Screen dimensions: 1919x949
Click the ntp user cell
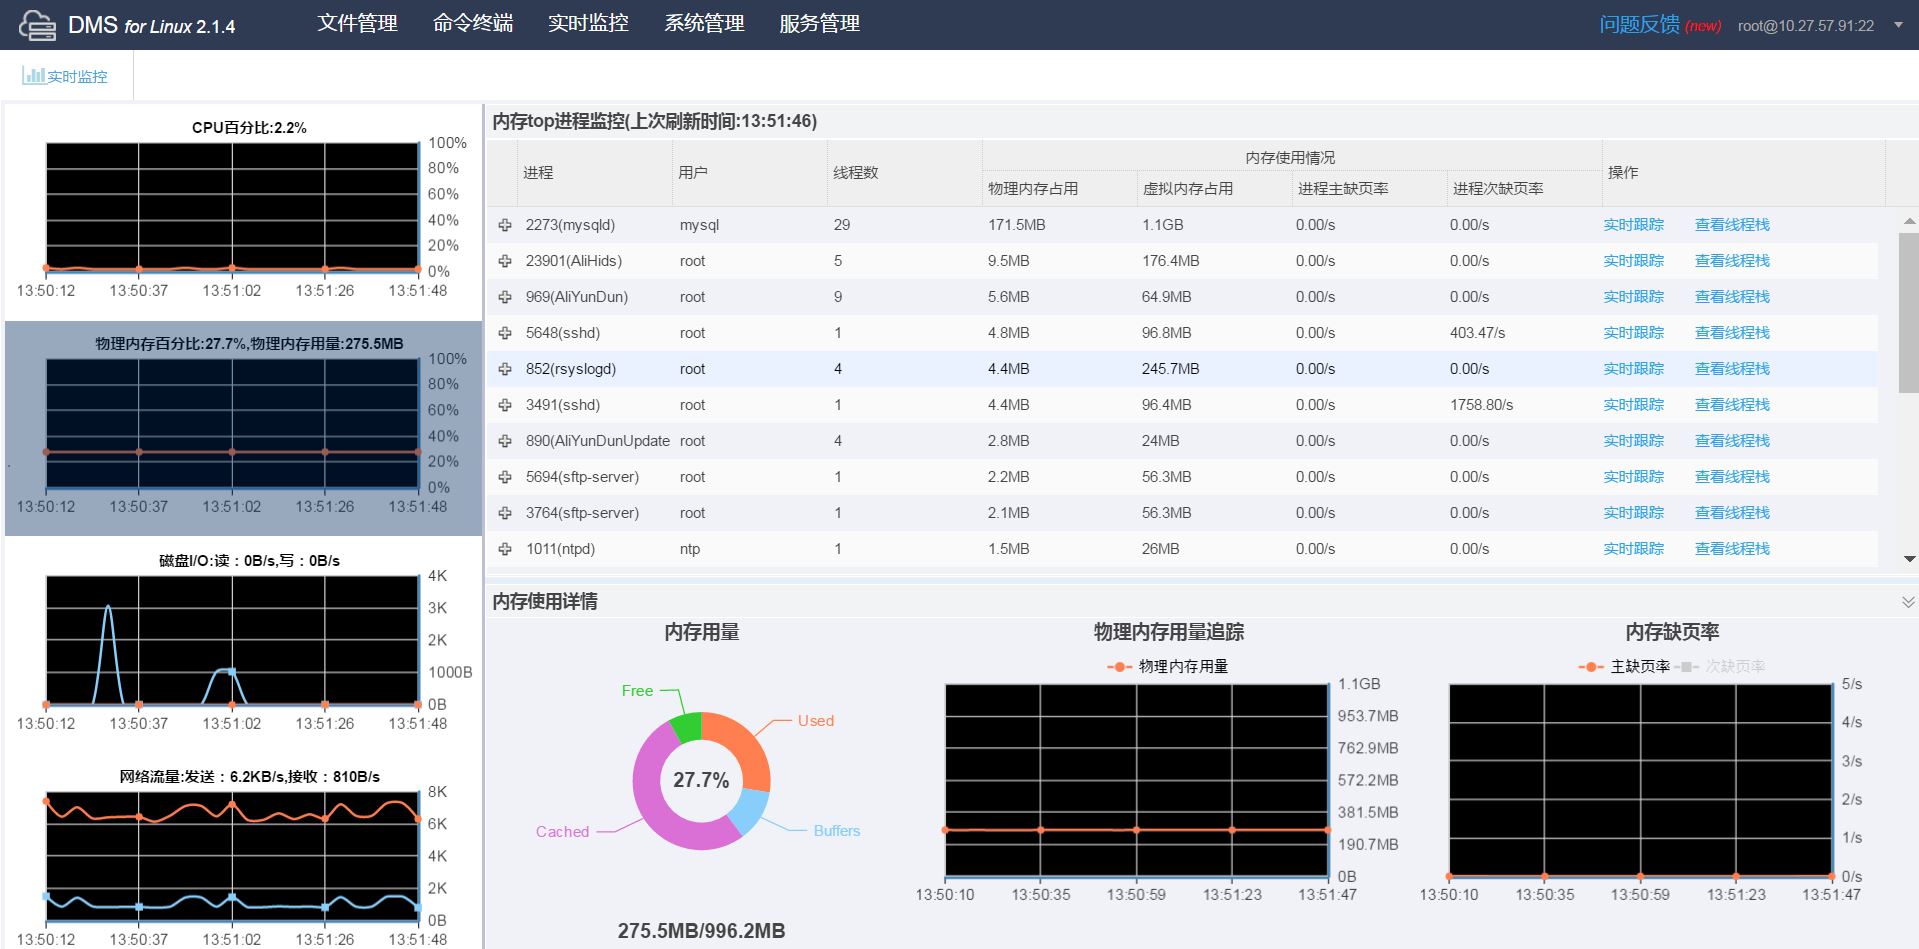pyautogui.click(x=690, y=549)
